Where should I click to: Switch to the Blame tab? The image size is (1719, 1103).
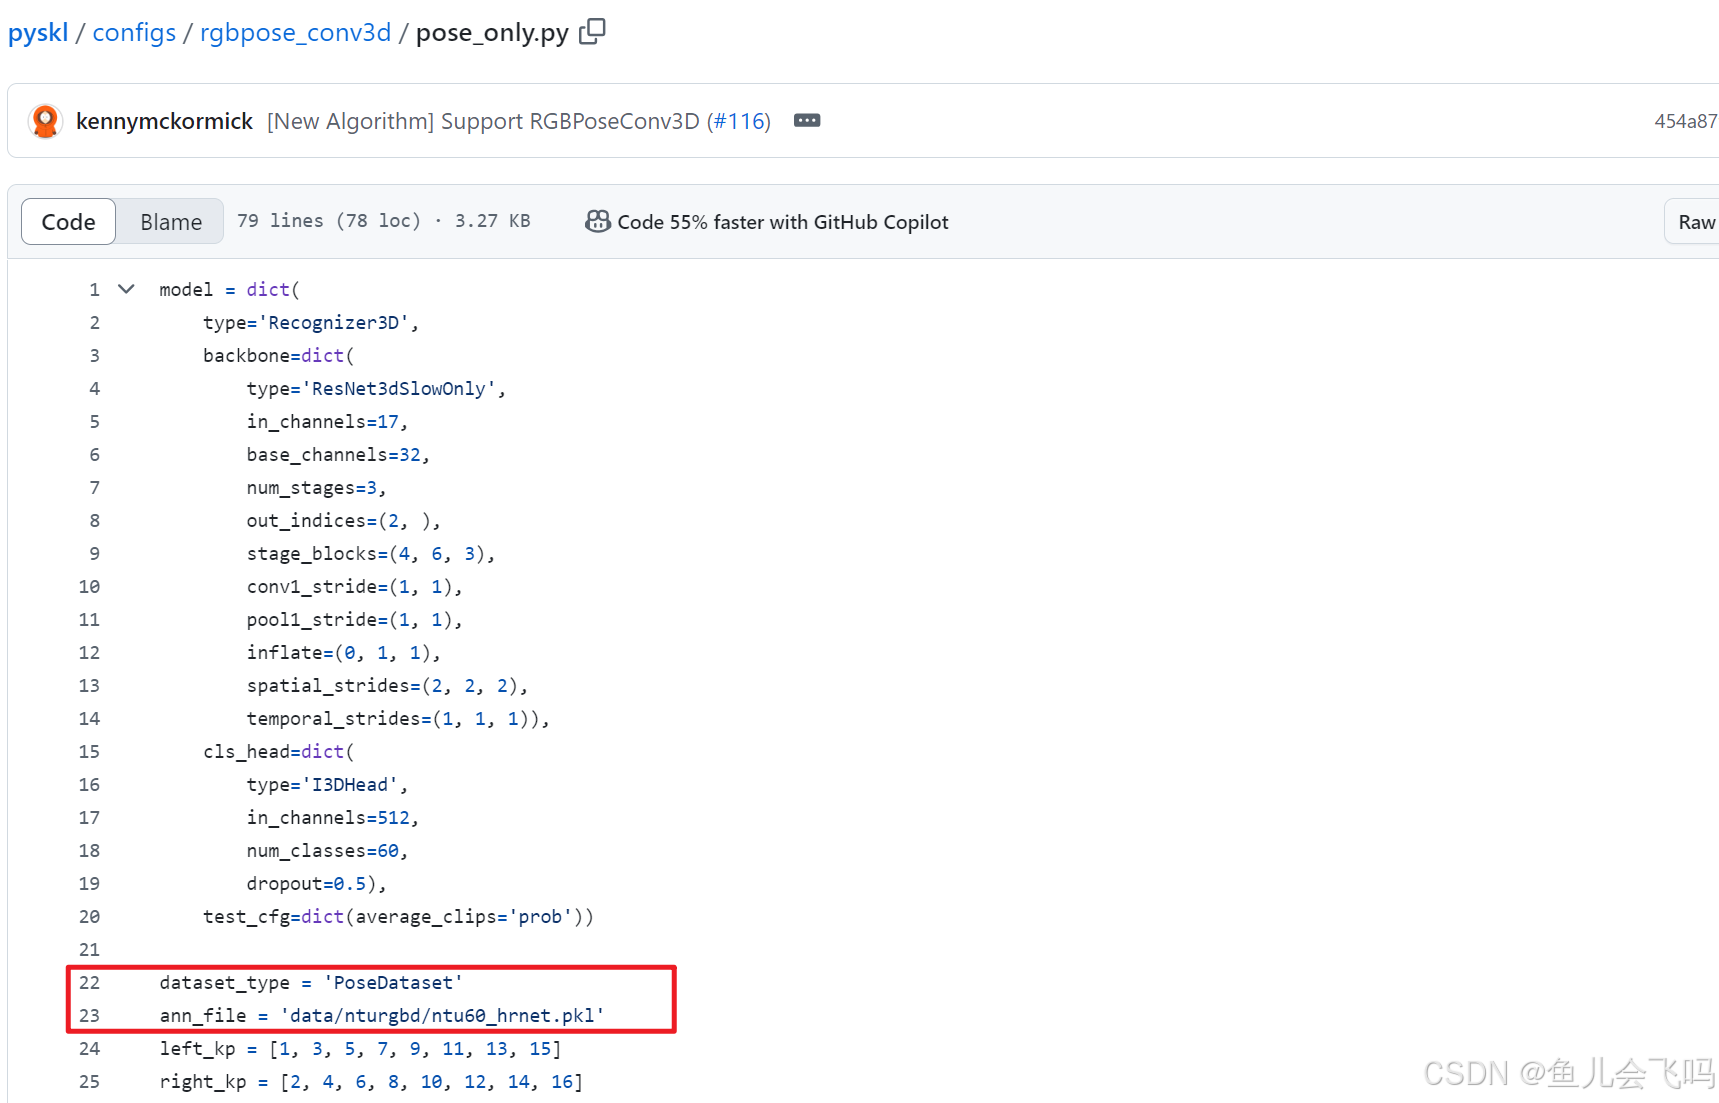point(169,221)
